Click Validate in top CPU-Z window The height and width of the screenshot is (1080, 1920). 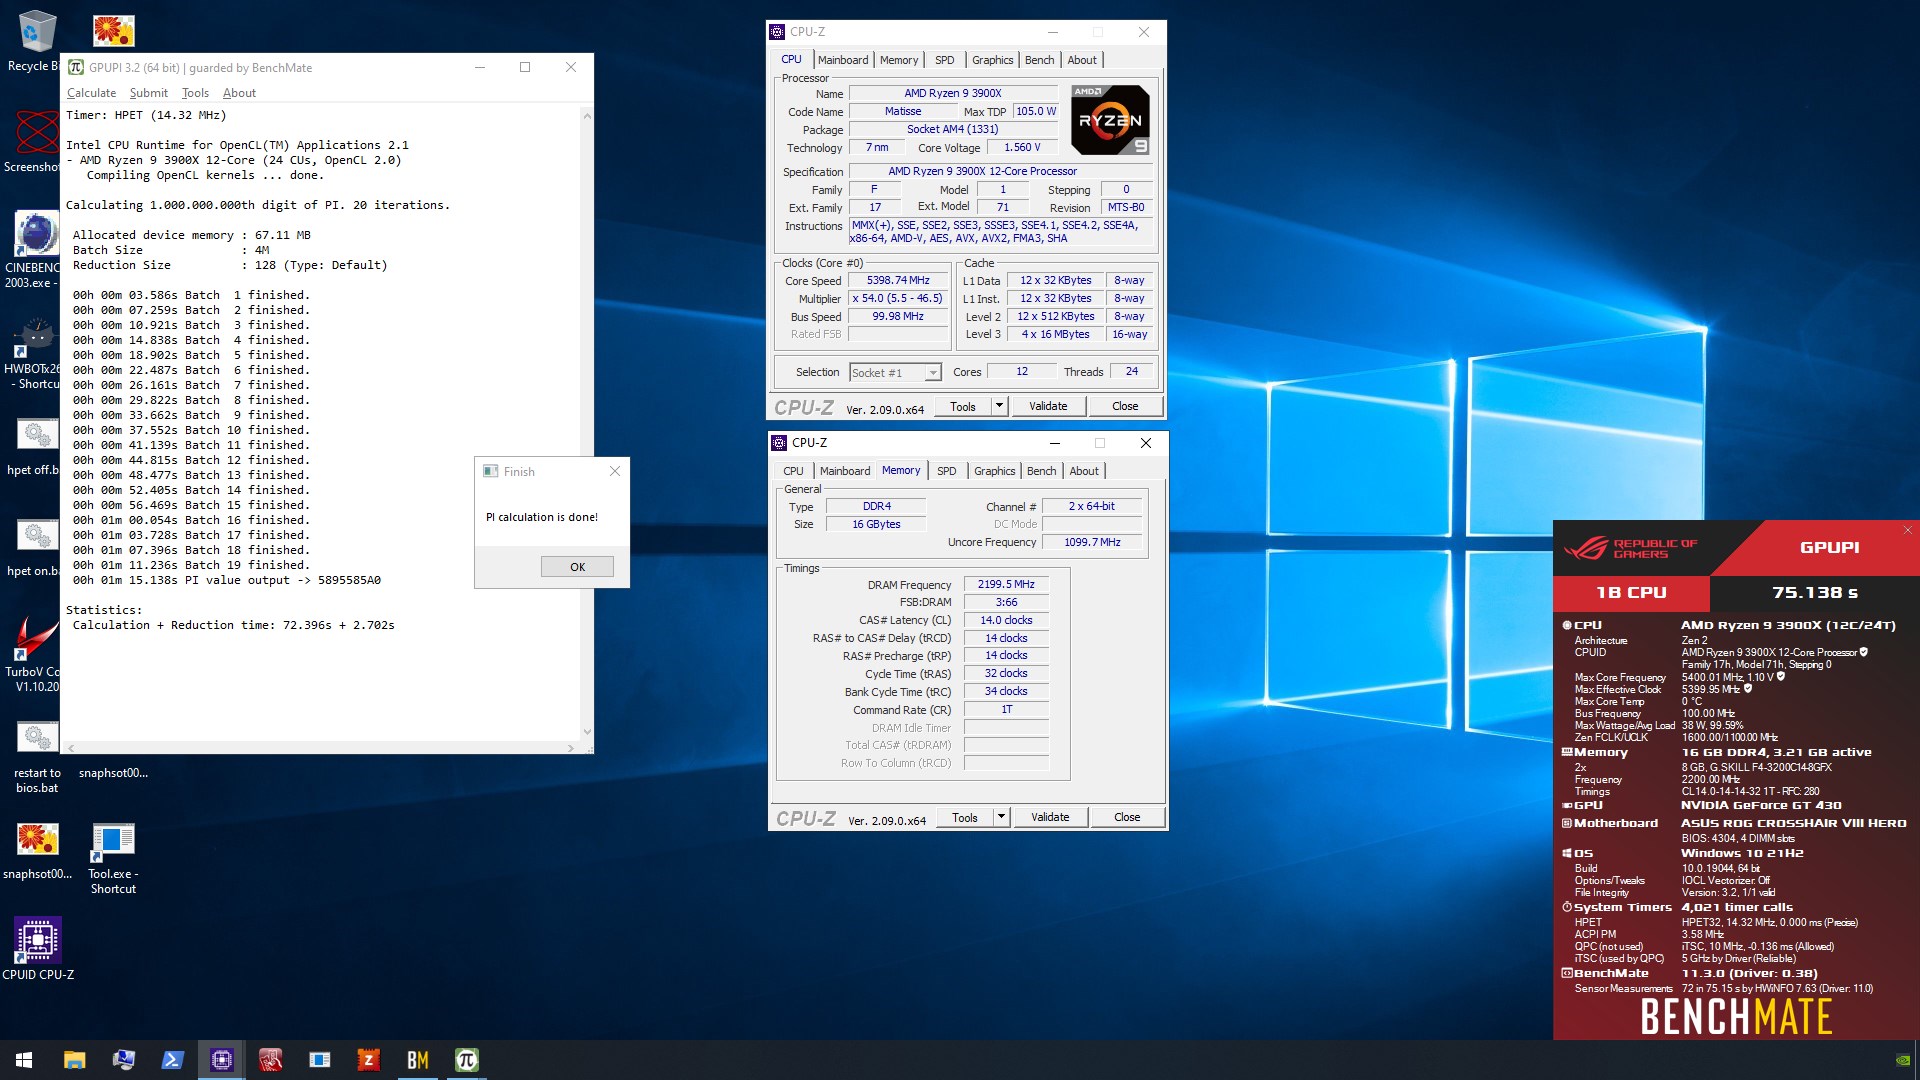point(1047,406)
